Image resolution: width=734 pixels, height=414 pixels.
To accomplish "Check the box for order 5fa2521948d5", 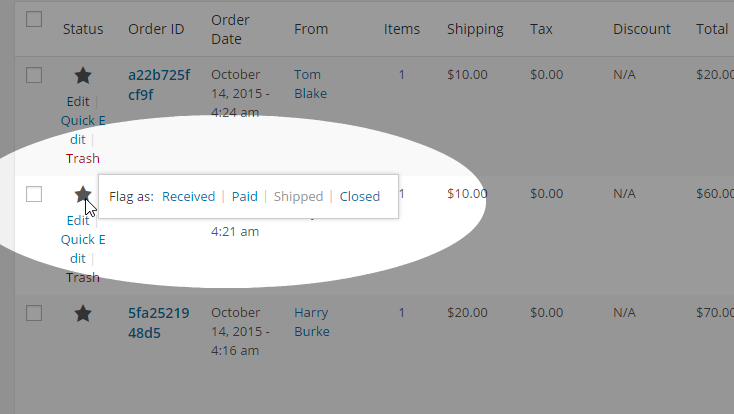I will click(x=34, y=313).
